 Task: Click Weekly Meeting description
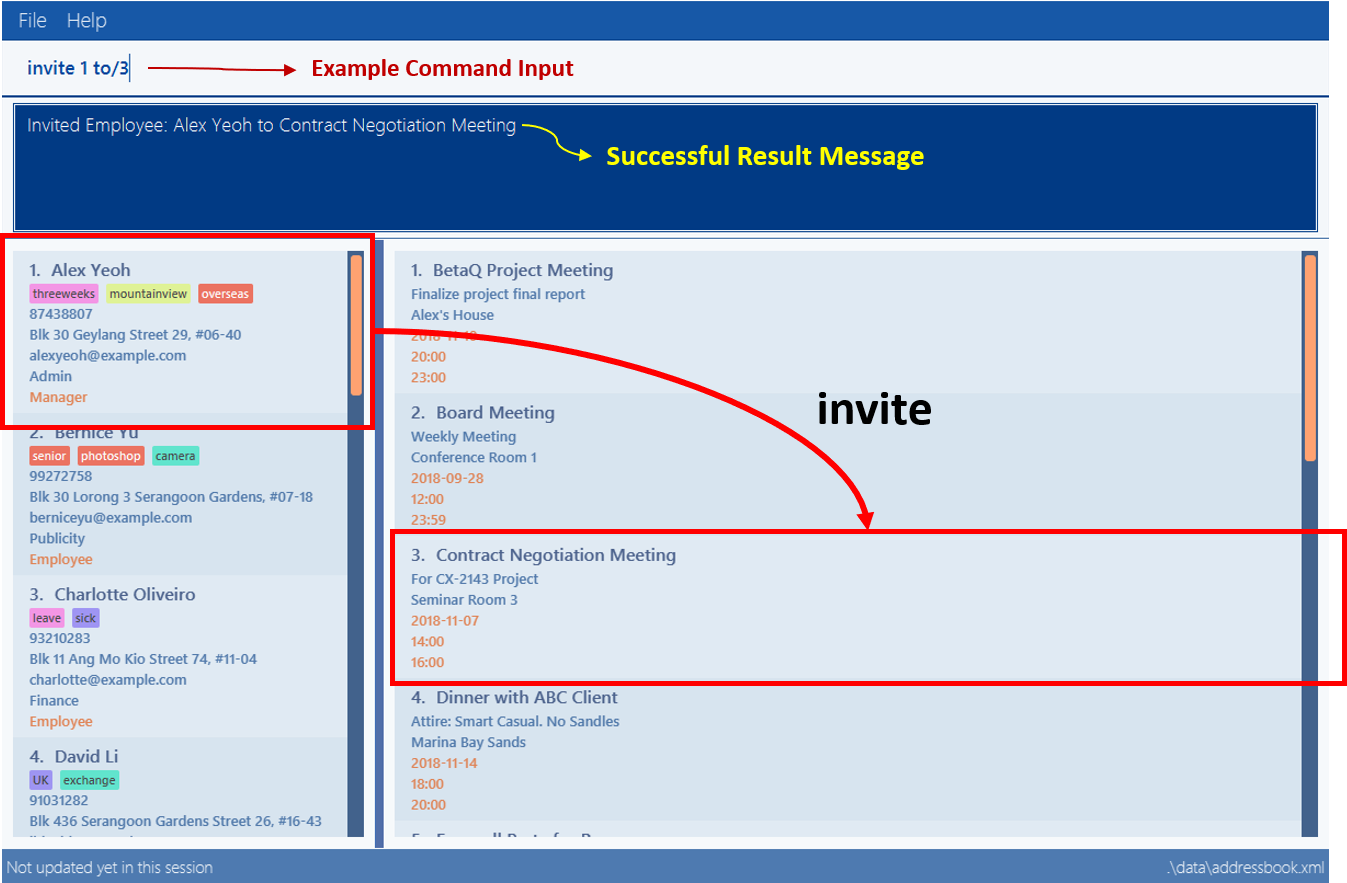[x=464, y=437]
